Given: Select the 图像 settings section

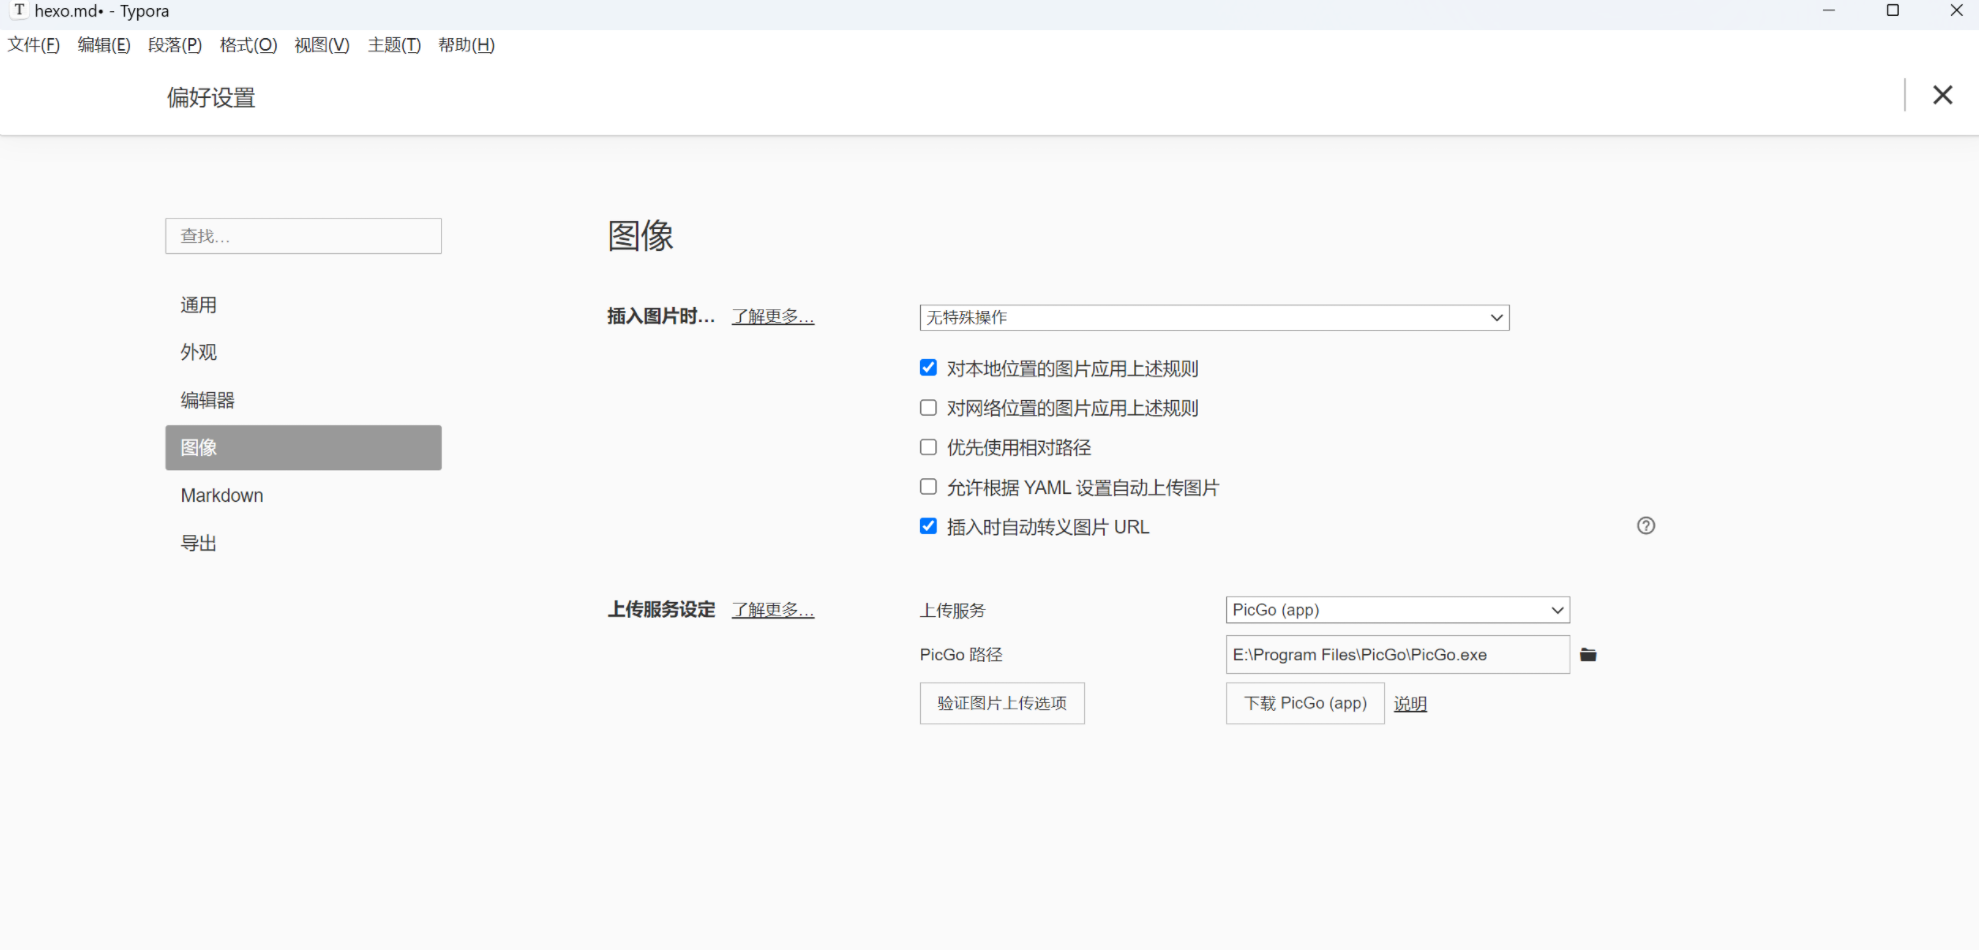Looking at the screenshot, I should [303, 448].
